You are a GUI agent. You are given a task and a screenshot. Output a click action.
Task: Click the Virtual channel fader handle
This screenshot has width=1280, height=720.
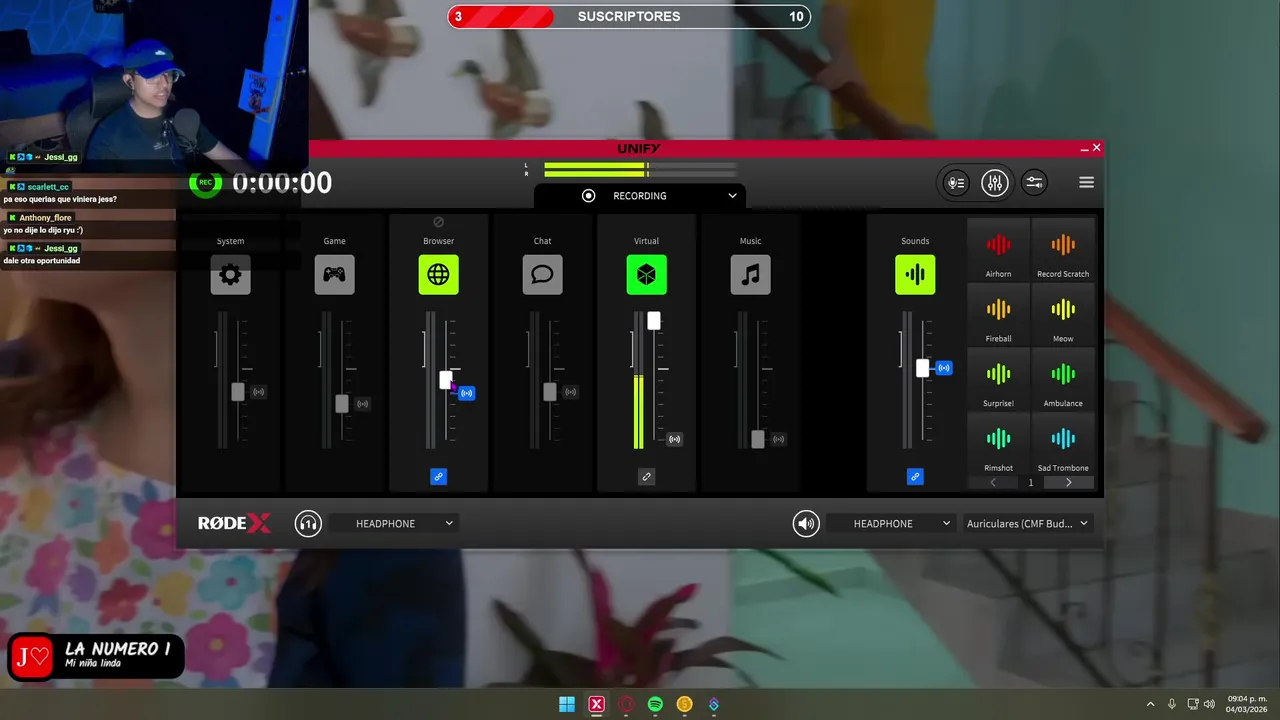click(654, 321)
